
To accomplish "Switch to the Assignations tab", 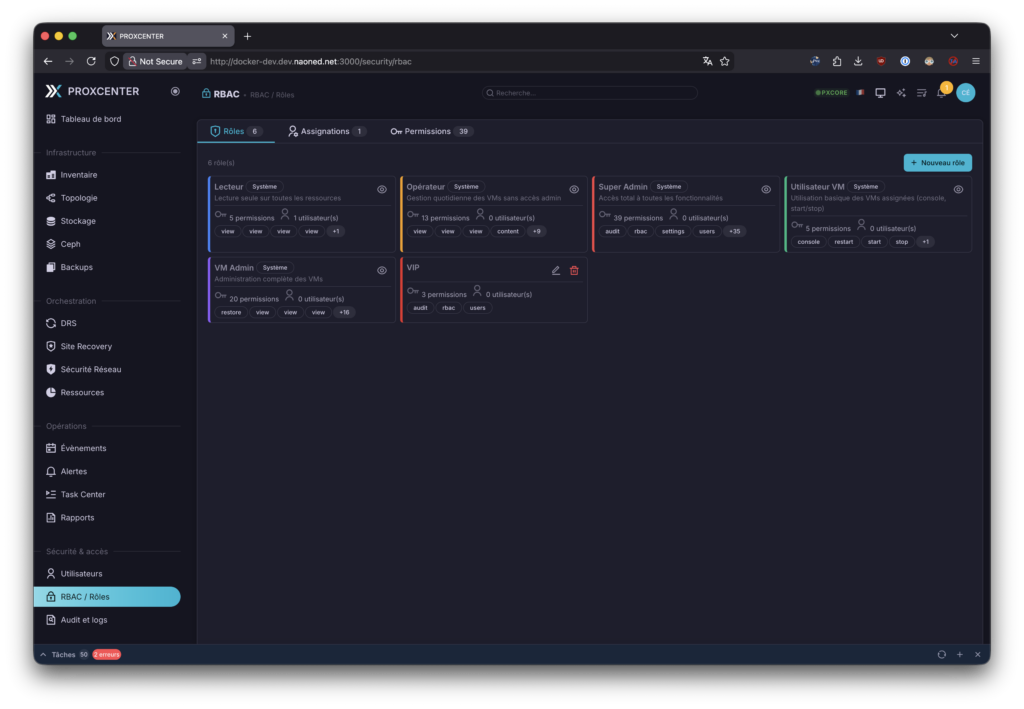I will (326, 131).
